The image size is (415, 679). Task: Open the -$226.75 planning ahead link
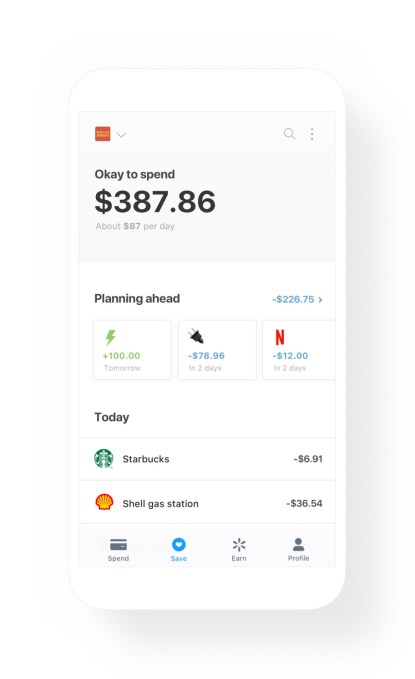tap(293, 299)
